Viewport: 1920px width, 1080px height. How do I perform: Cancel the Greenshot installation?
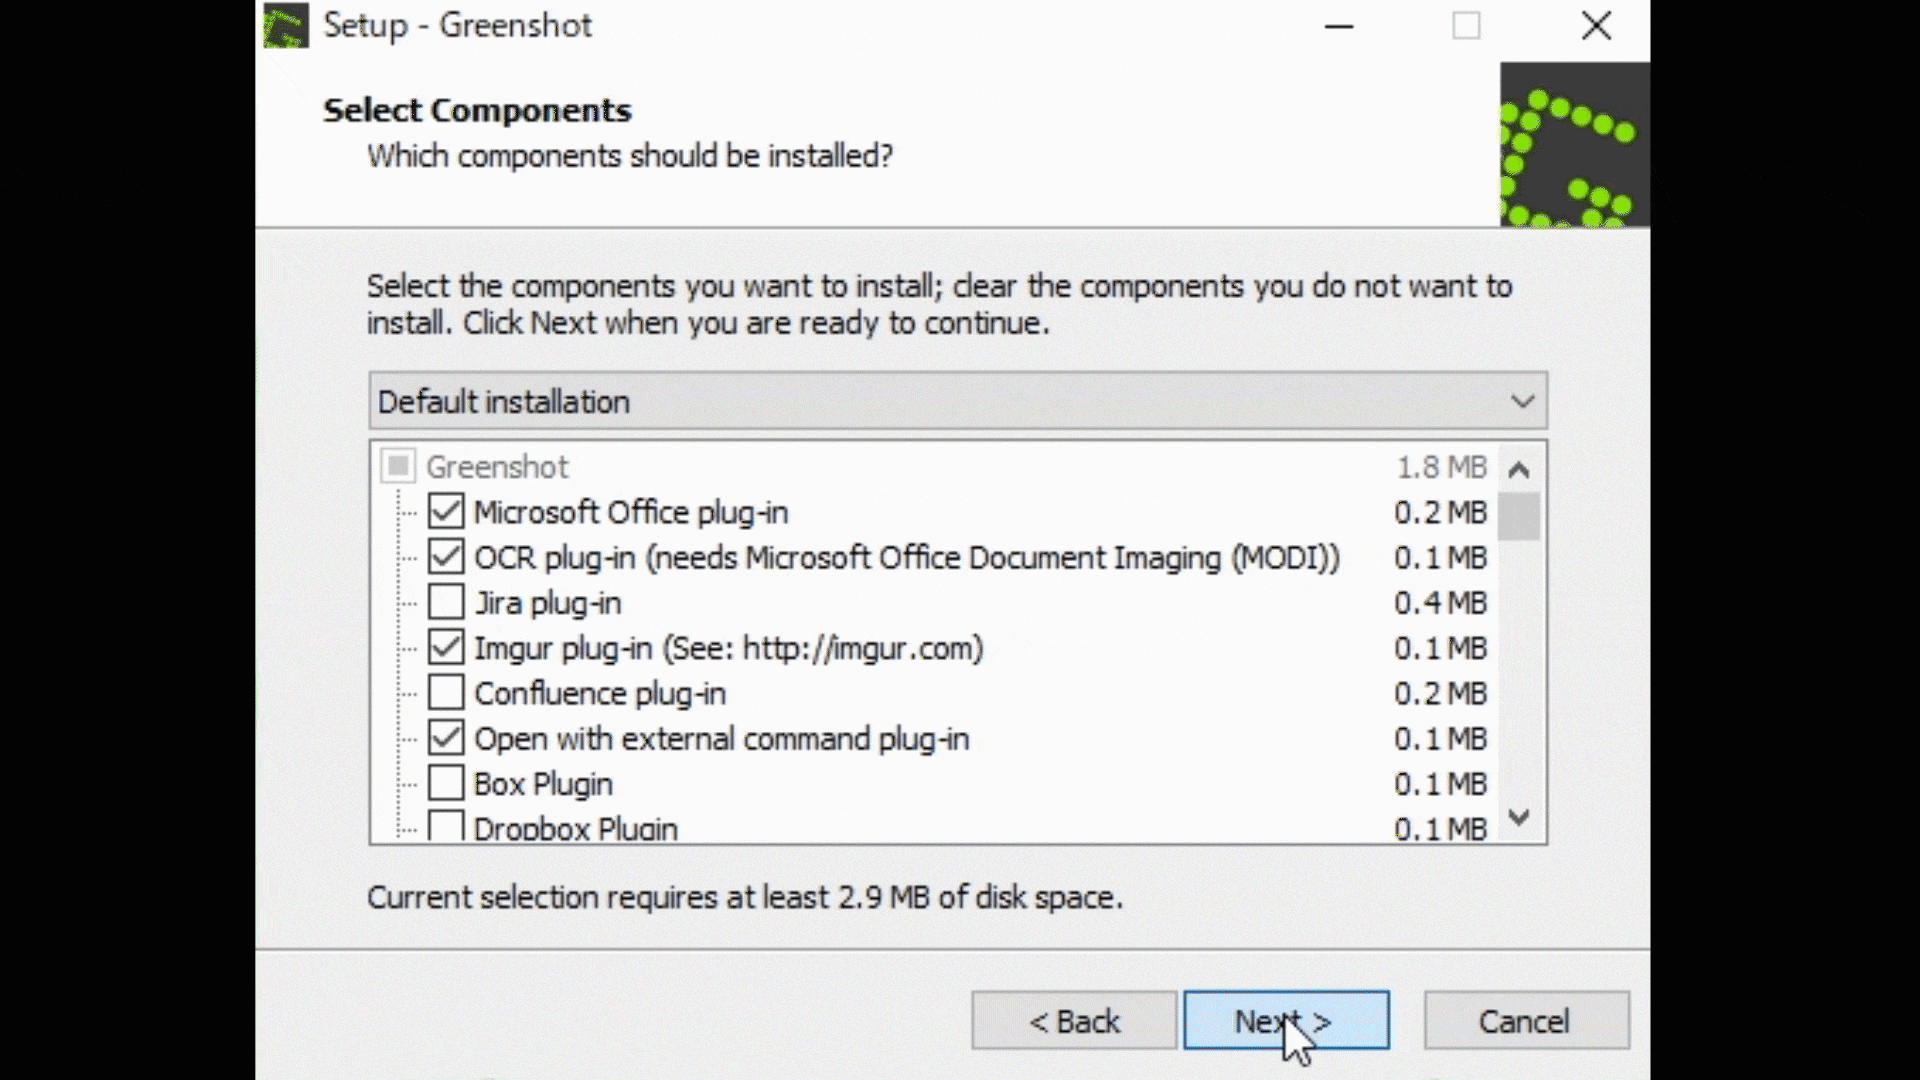1526,1021
